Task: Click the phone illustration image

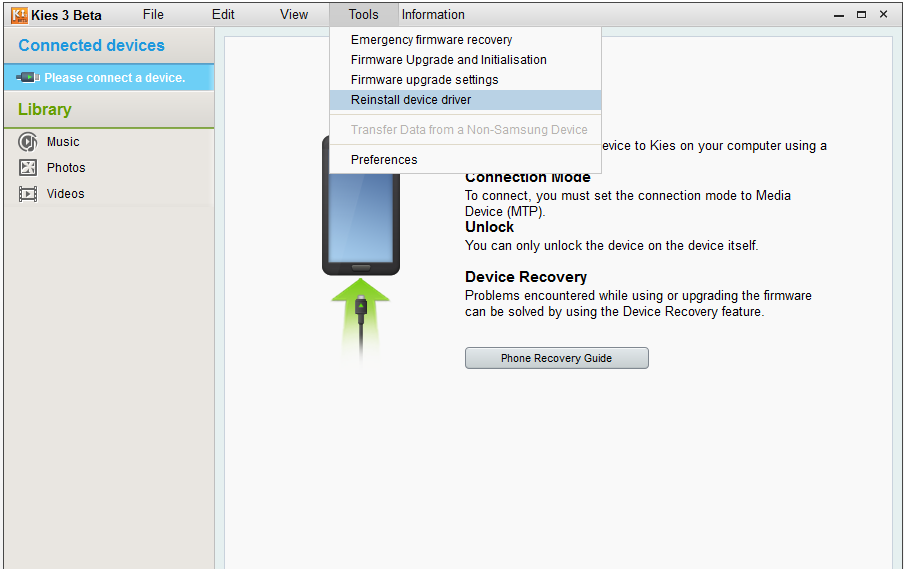Action: pos(361,225)
